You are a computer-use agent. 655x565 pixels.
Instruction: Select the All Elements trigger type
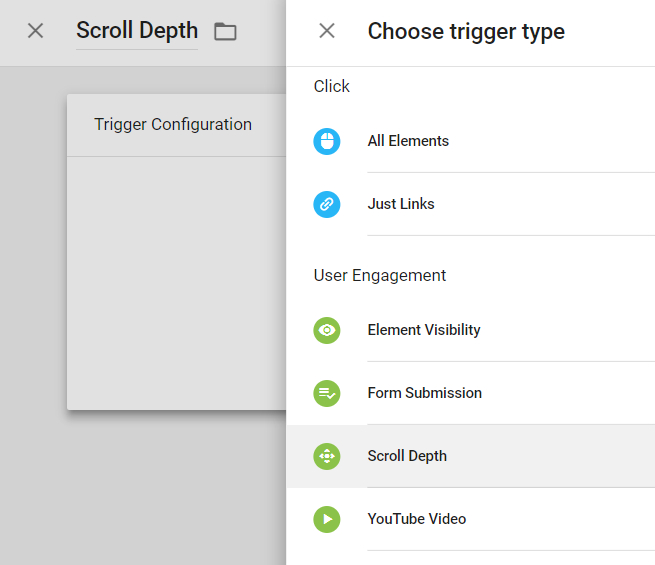point(408,141)
